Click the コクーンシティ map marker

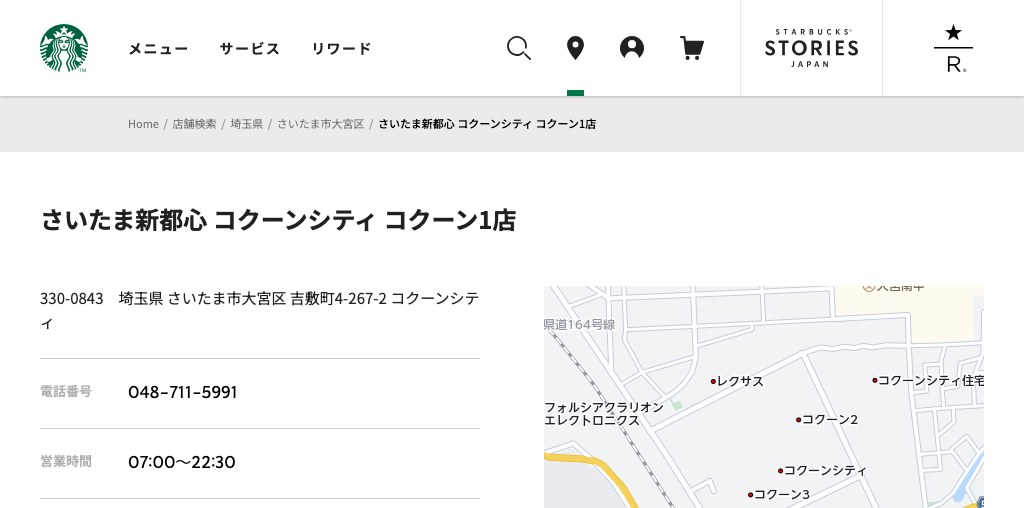click(822, 471)
